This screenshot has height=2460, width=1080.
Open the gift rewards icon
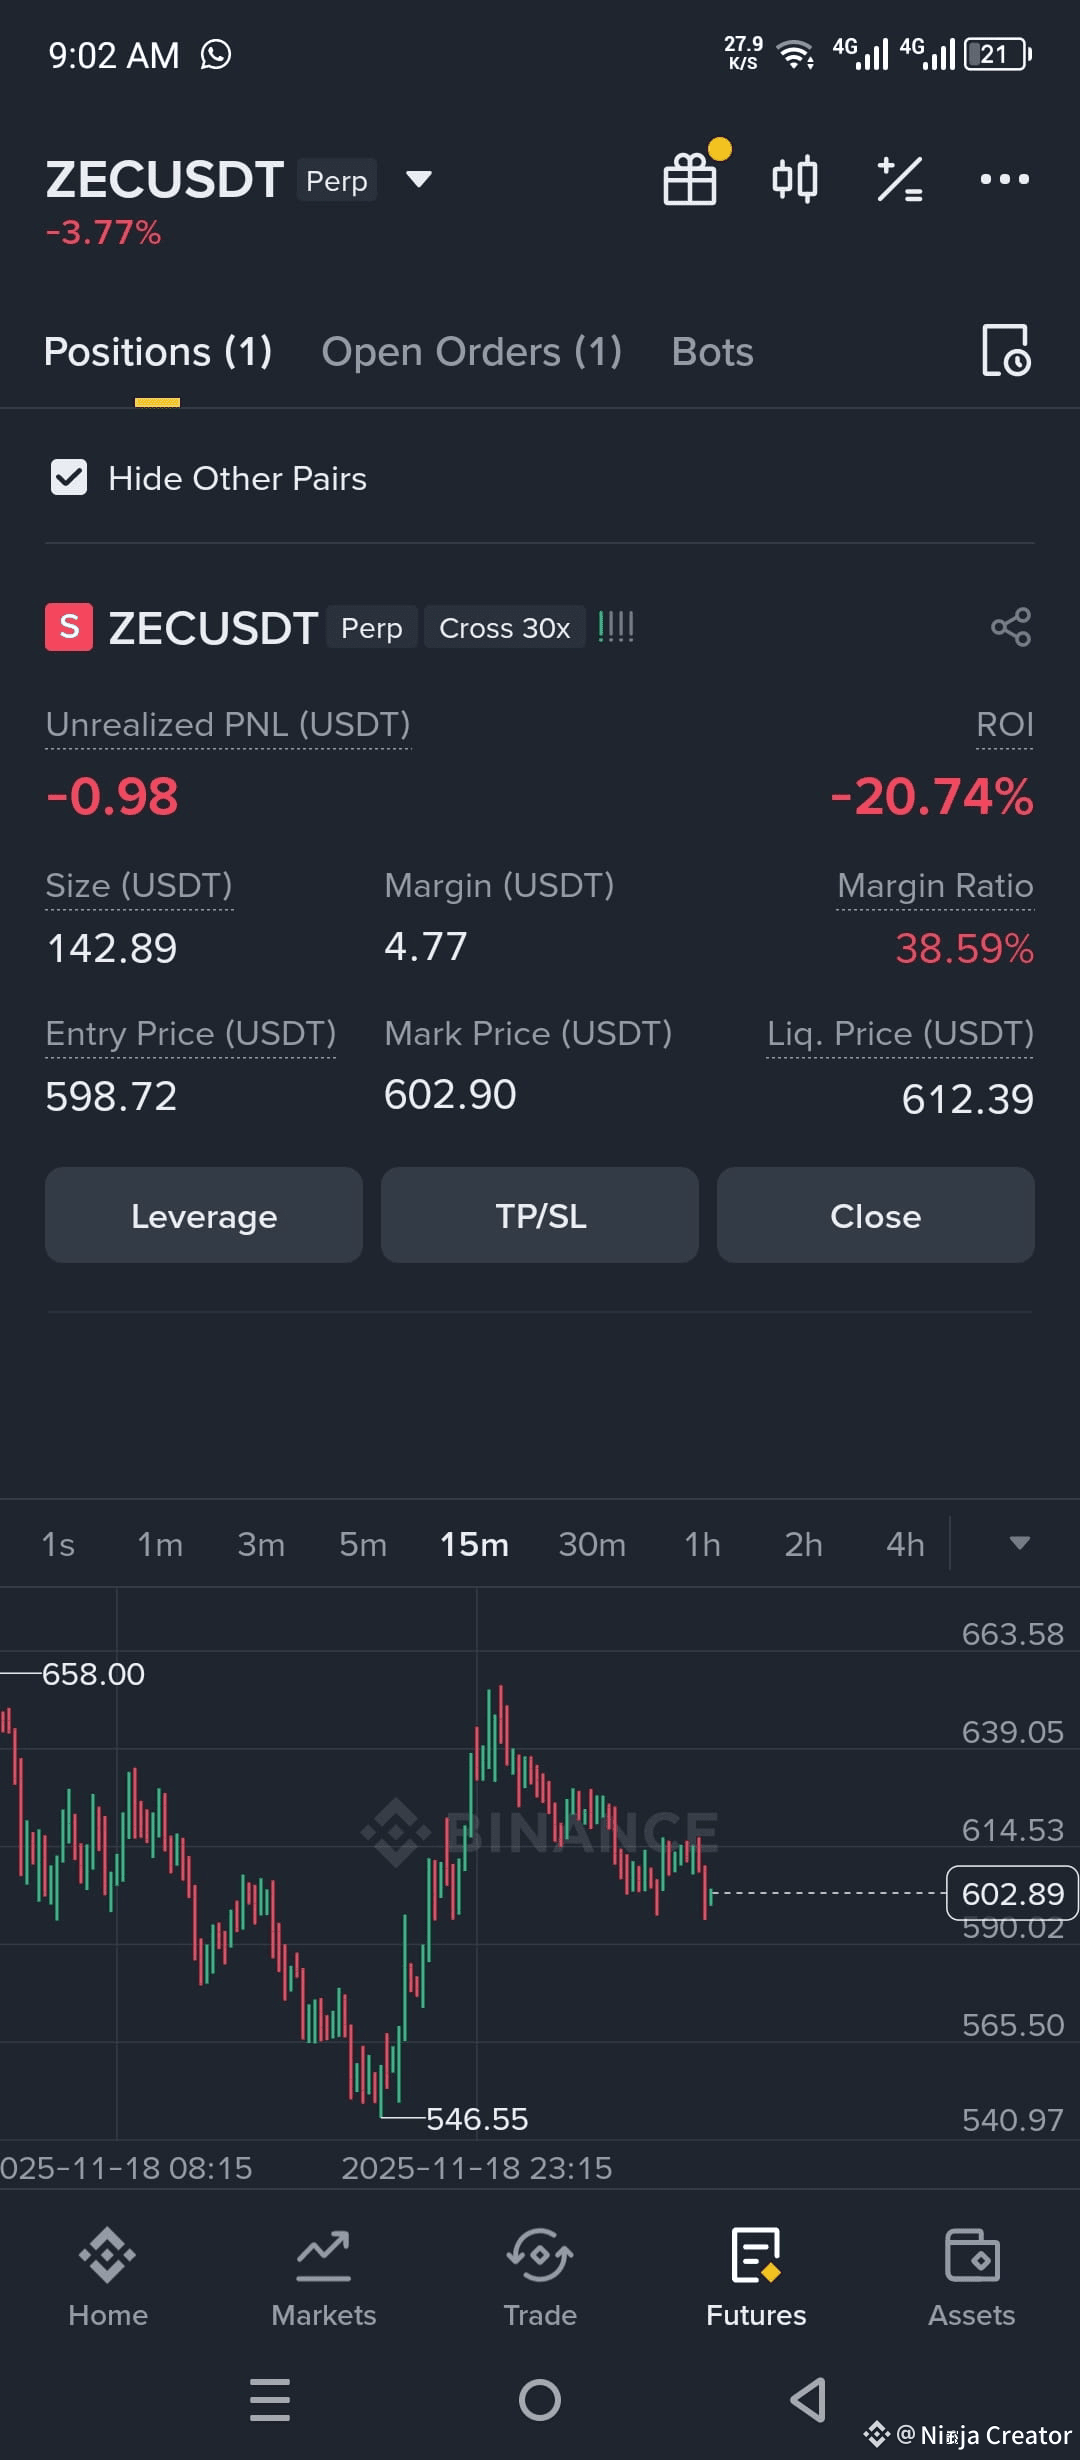[x=690, y=179]
